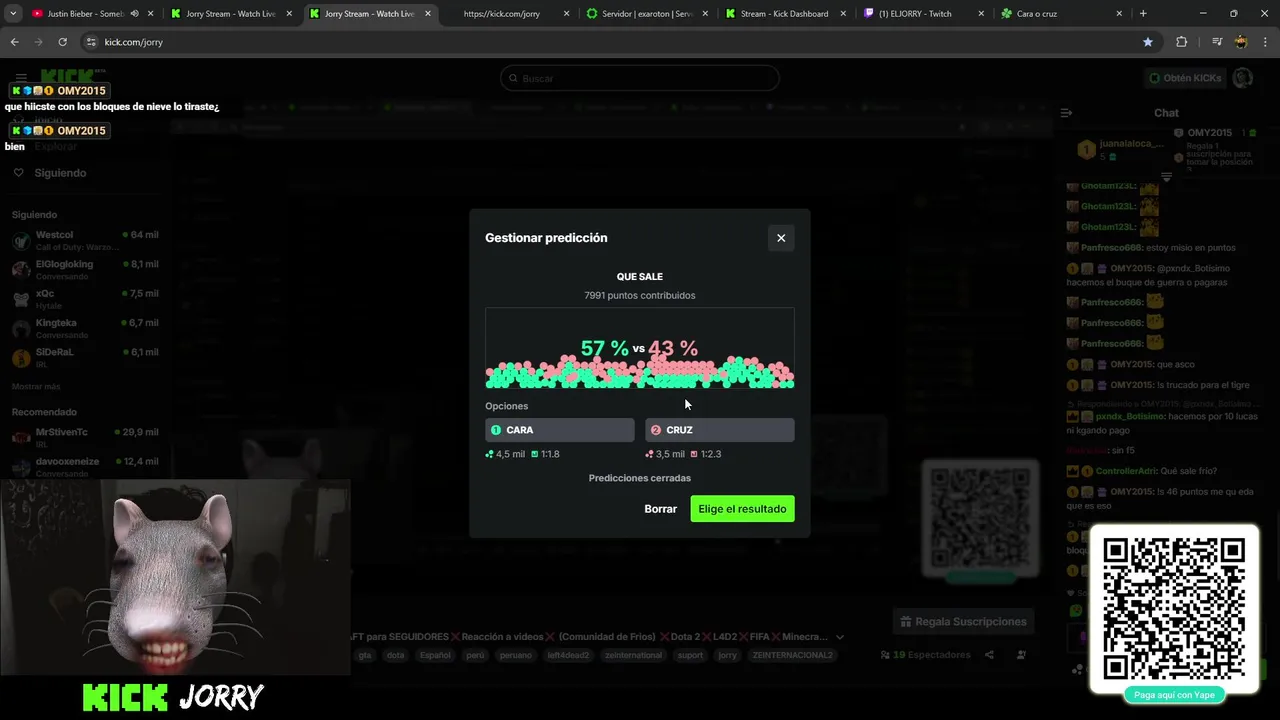The height and width of the screenshot is (720, 1280).
Task: Switch to Servidor exaroton tab
Action: [x=647, y=14]
